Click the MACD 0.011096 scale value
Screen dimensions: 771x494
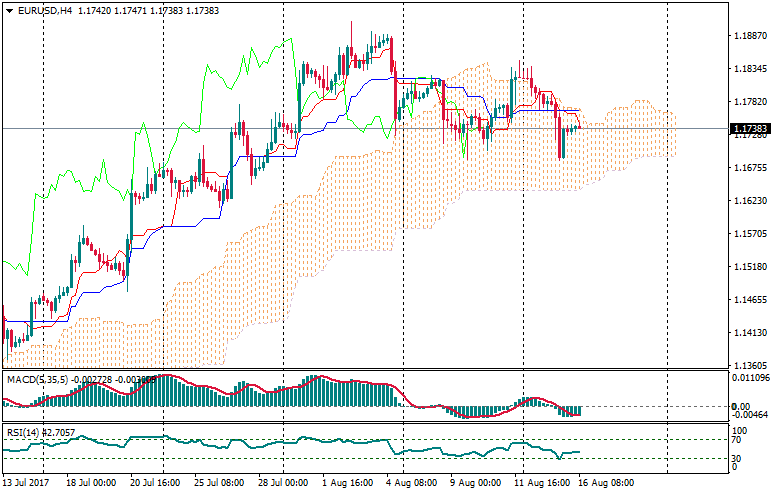point(751,378)
